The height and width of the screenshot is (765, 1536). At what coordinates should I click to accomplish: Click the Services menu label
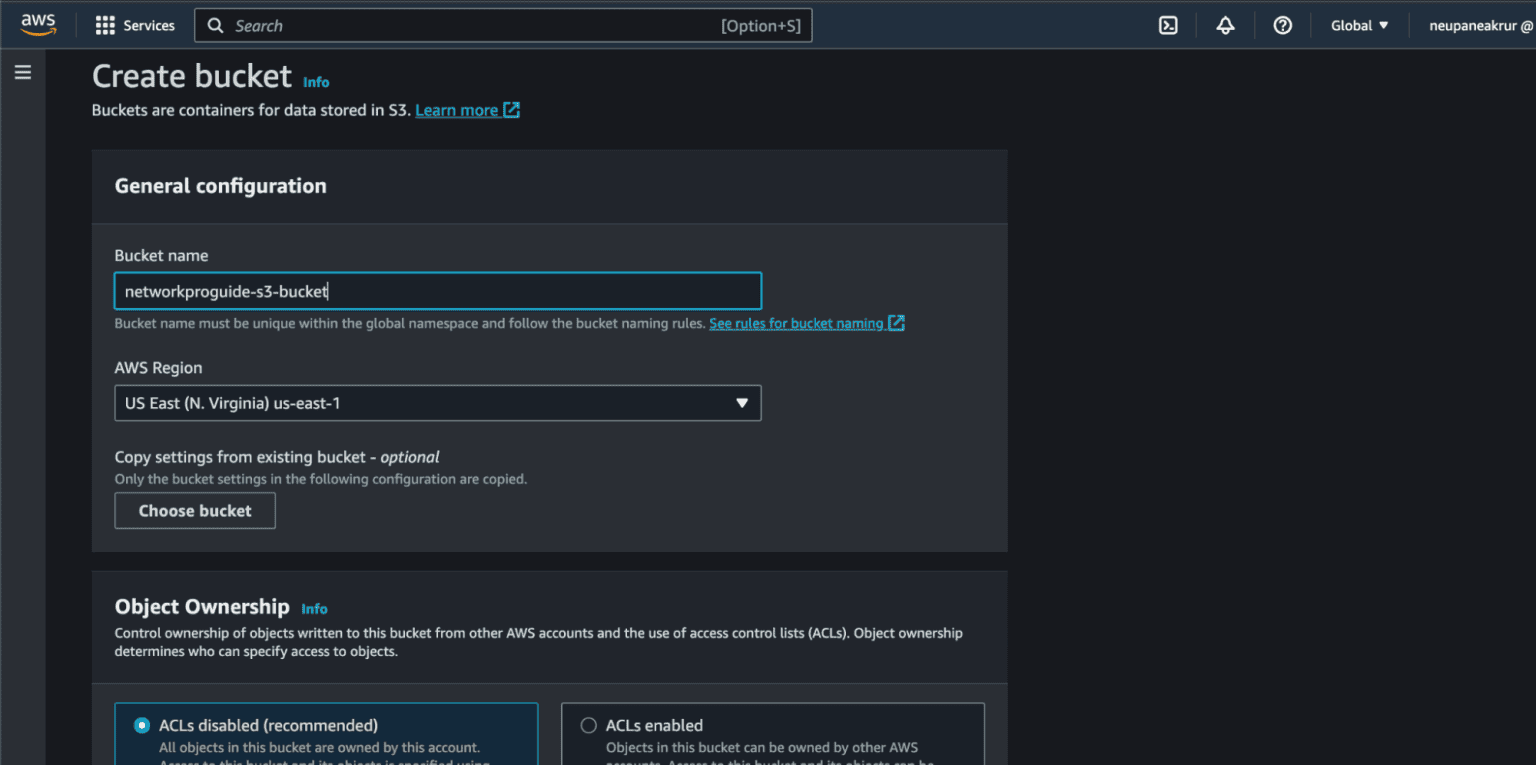[x=149, y=26]
